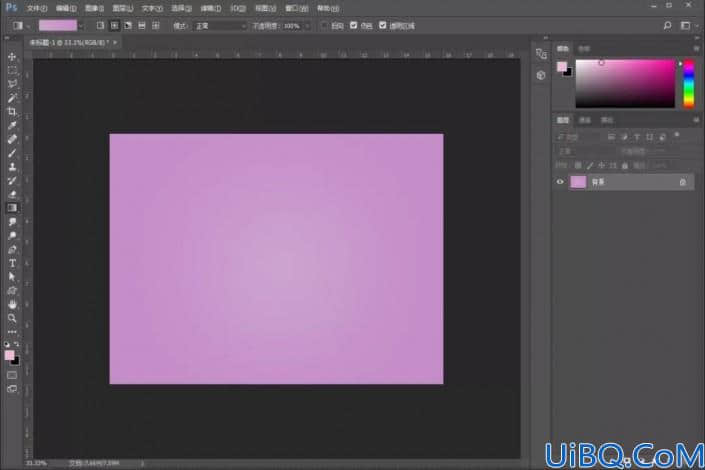Toggle the Dither checkbox
705x470 pixels.
(x=353, y=26)
